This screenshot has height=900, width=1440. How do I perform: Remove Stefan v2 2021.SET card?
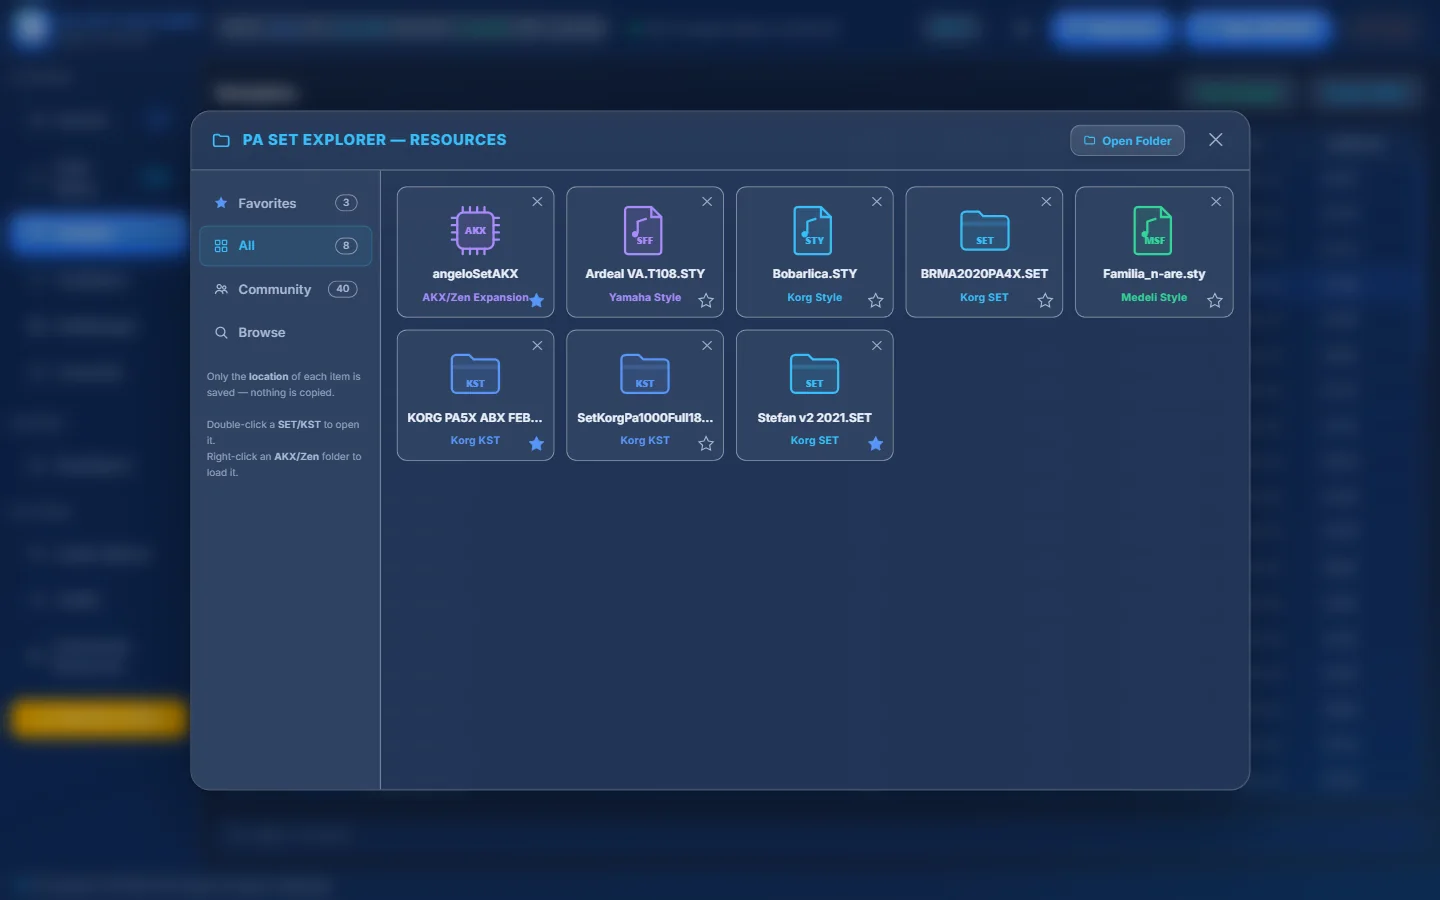tap(877, 346)
